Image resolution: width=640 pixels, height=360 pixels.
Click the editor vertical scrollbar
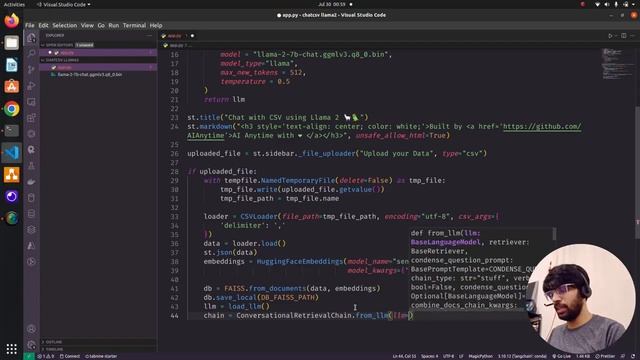tap(637, 172)
